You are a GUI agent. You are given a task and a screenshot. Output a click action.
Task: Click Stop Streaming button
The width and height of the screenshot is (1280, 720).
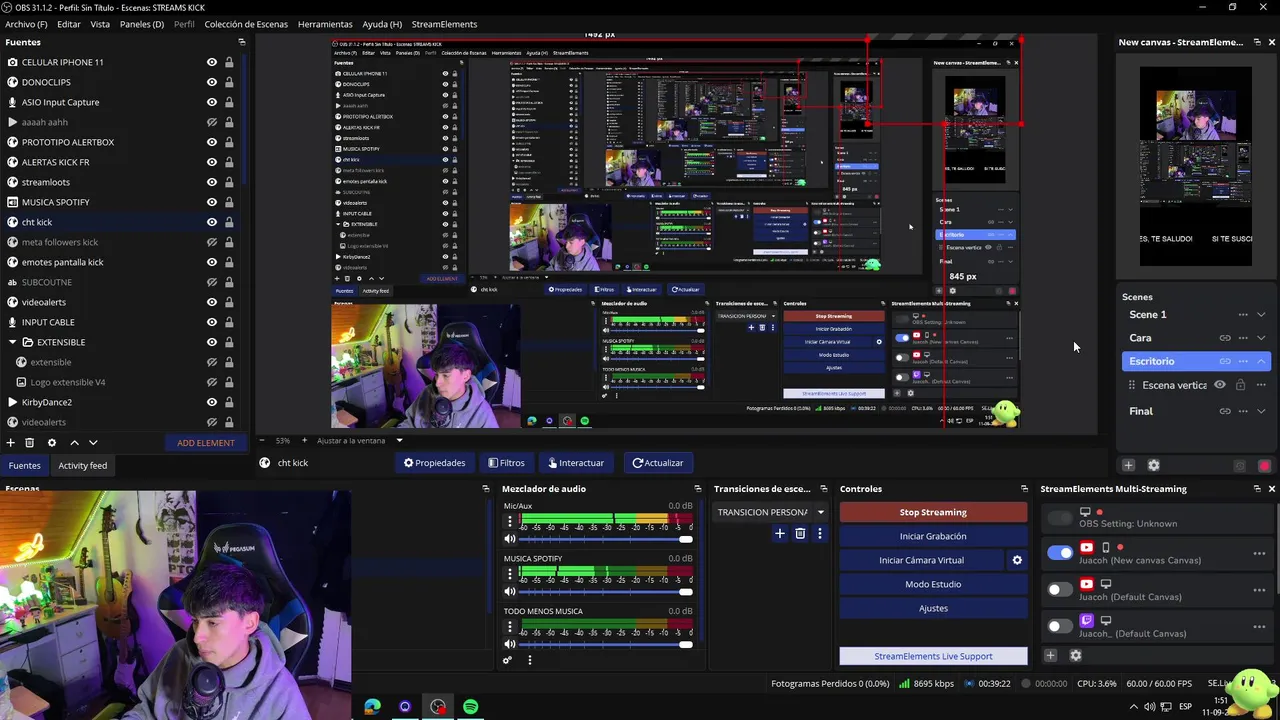tap(933, 512)
